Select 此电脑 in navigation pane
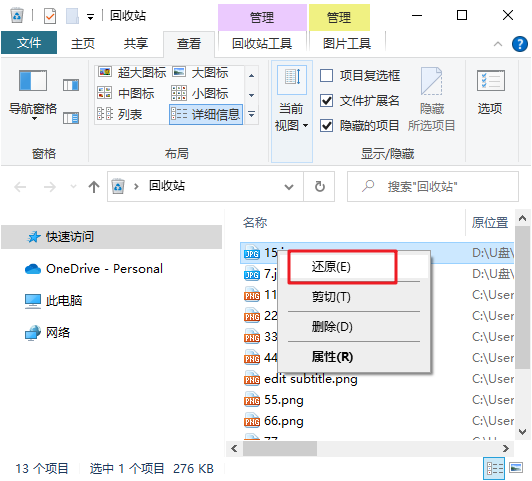This screenshot has width=532, height=481. (54, 301)
